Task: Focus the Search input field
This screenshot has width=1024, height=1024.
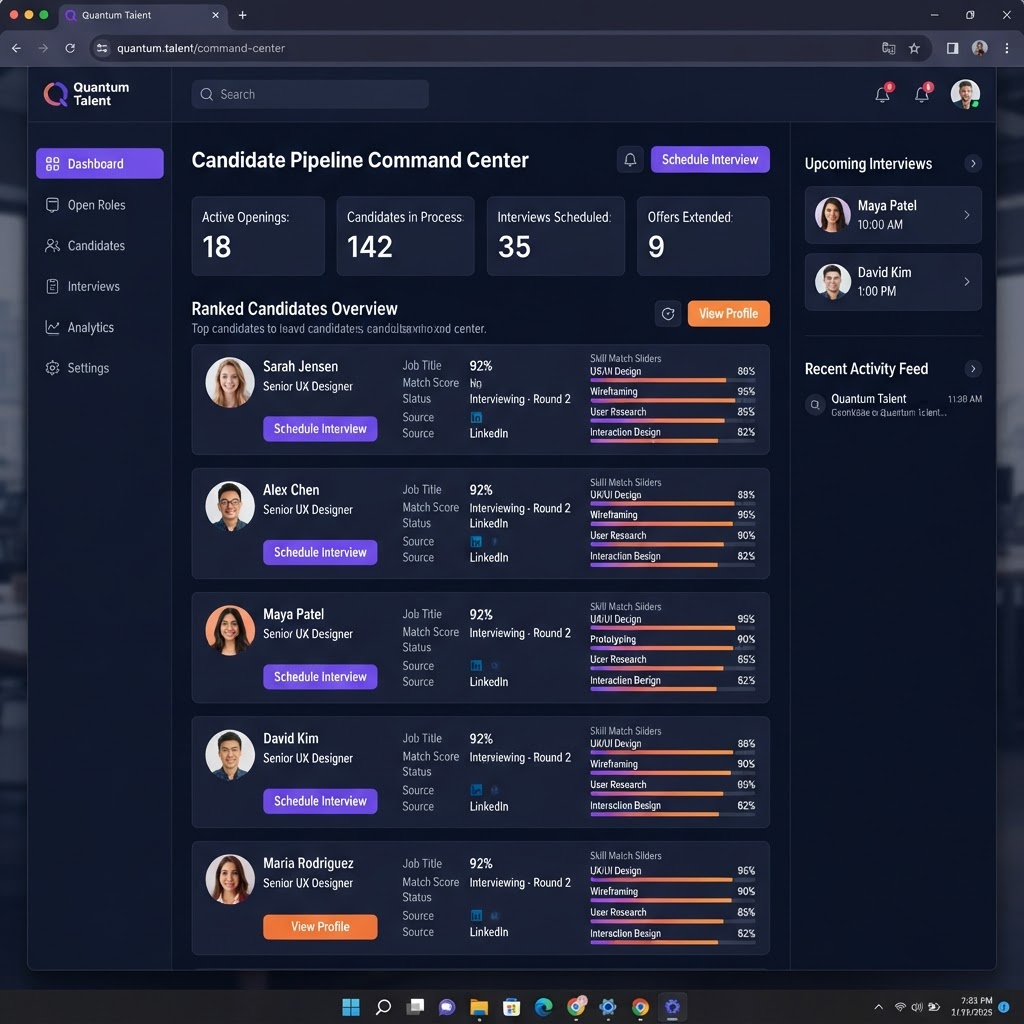Action: 310,94
